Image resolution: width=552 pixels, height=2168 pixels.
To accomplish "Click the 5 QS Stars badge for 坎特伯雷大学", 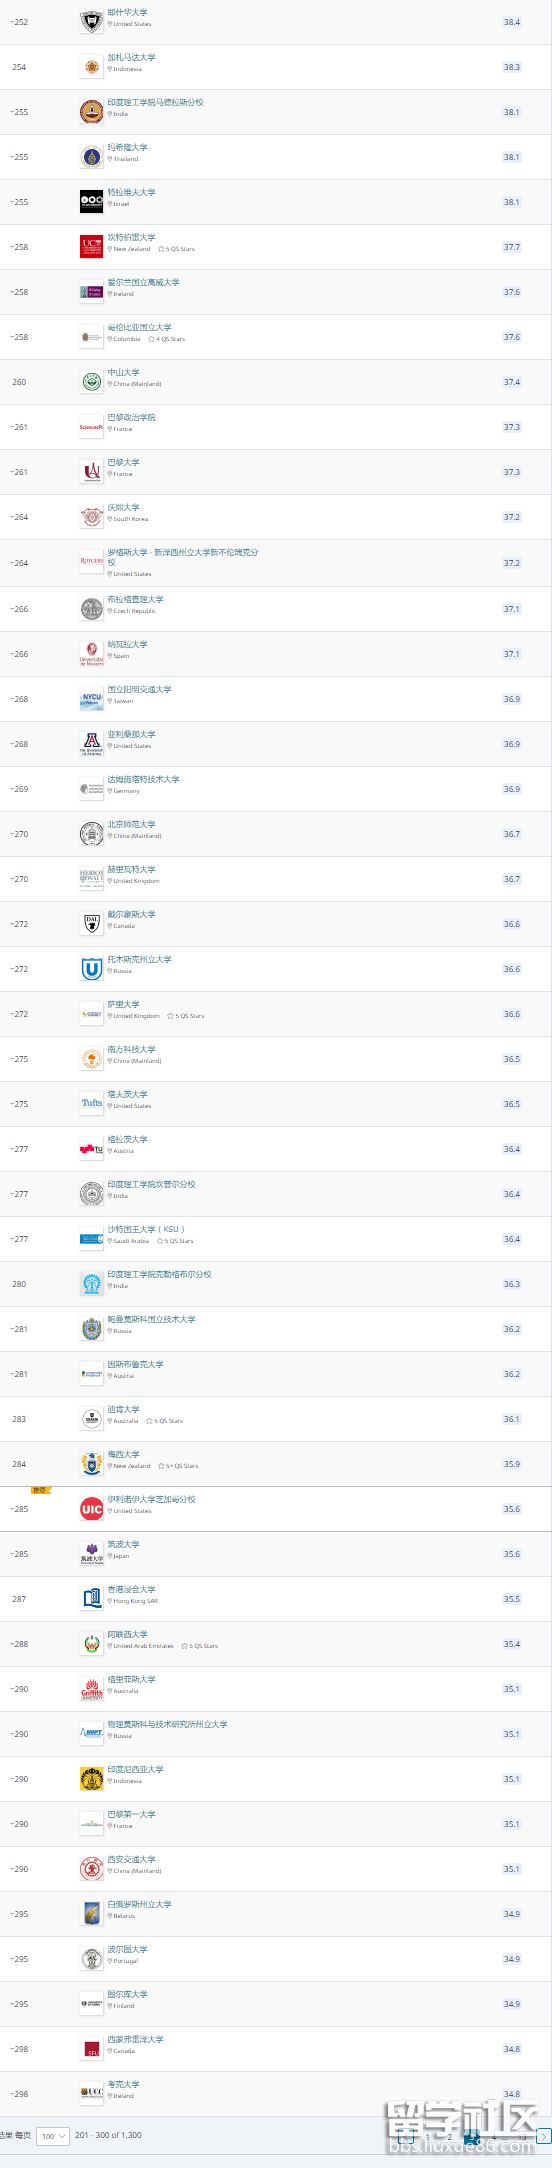I will pyautogui.click(x=177, y=249).
